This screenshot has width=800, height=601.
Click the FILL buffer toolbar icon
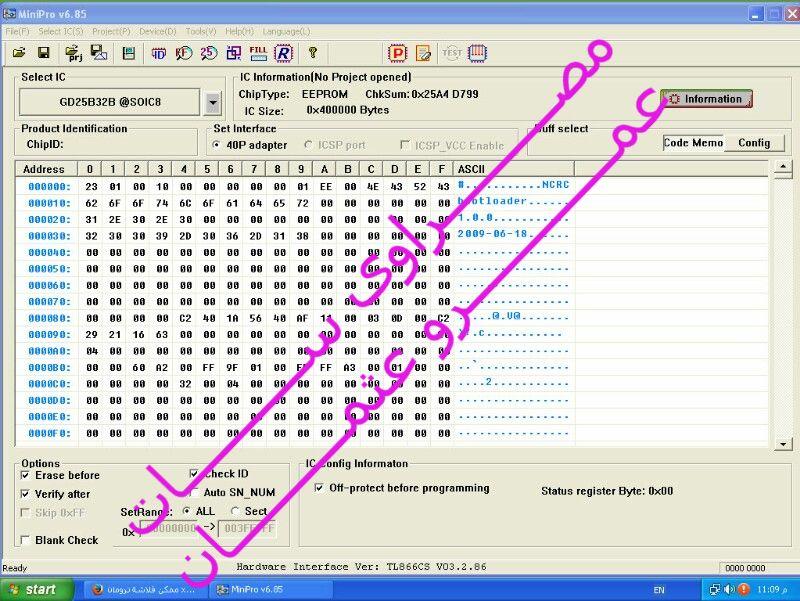[258, 53]
